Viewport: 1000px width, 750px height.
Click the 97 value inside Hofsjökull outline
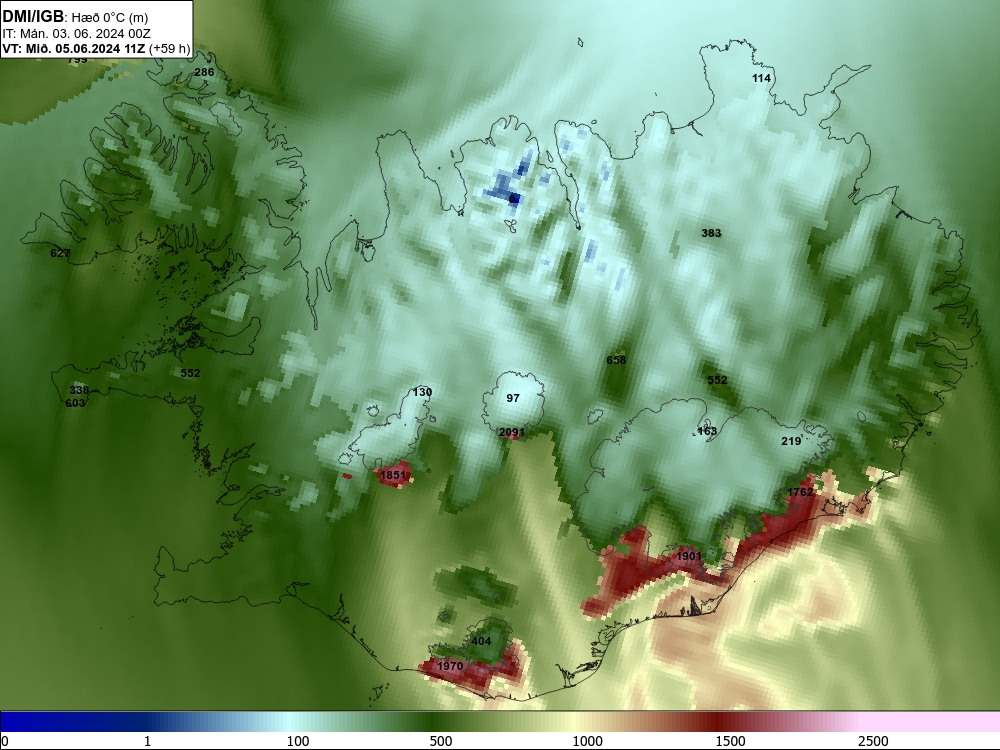pyautogui.click(x=513, y=398)
